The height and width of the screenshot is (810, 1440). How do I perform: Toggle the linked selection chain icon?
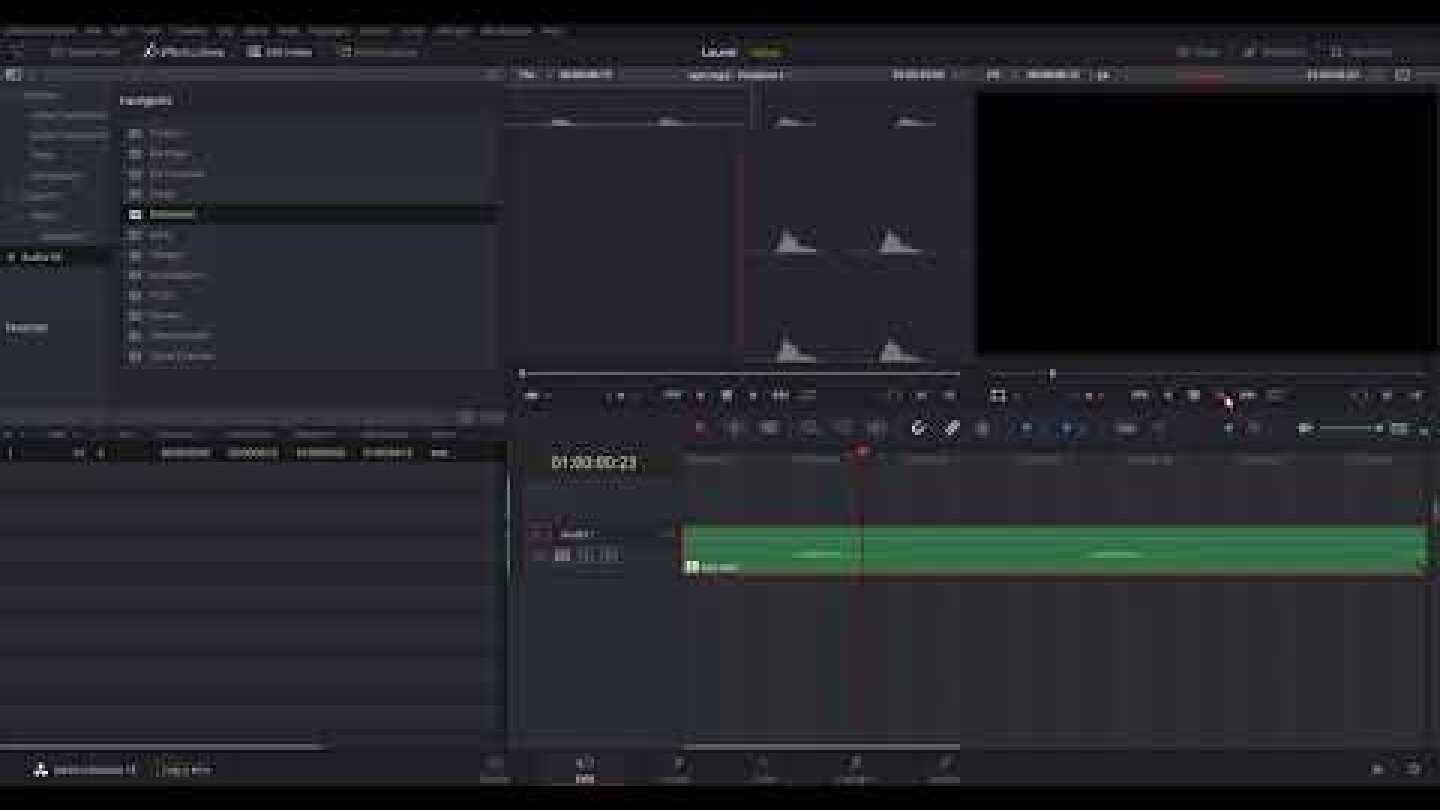(x=951, y=428)
